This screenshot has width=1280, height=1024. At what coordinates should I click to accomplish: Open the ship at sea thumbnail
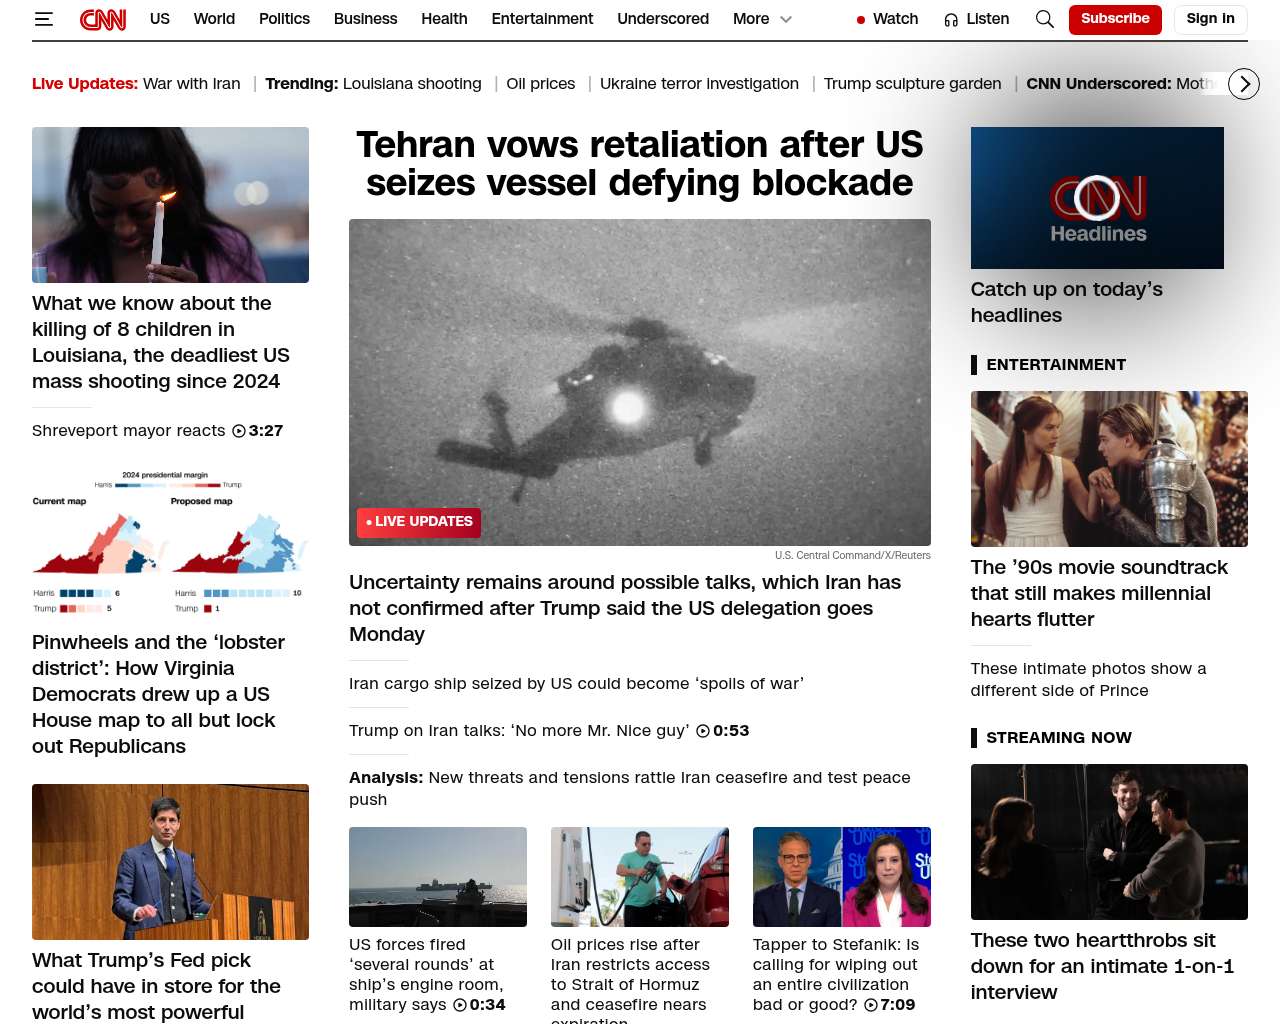(438, 877)
